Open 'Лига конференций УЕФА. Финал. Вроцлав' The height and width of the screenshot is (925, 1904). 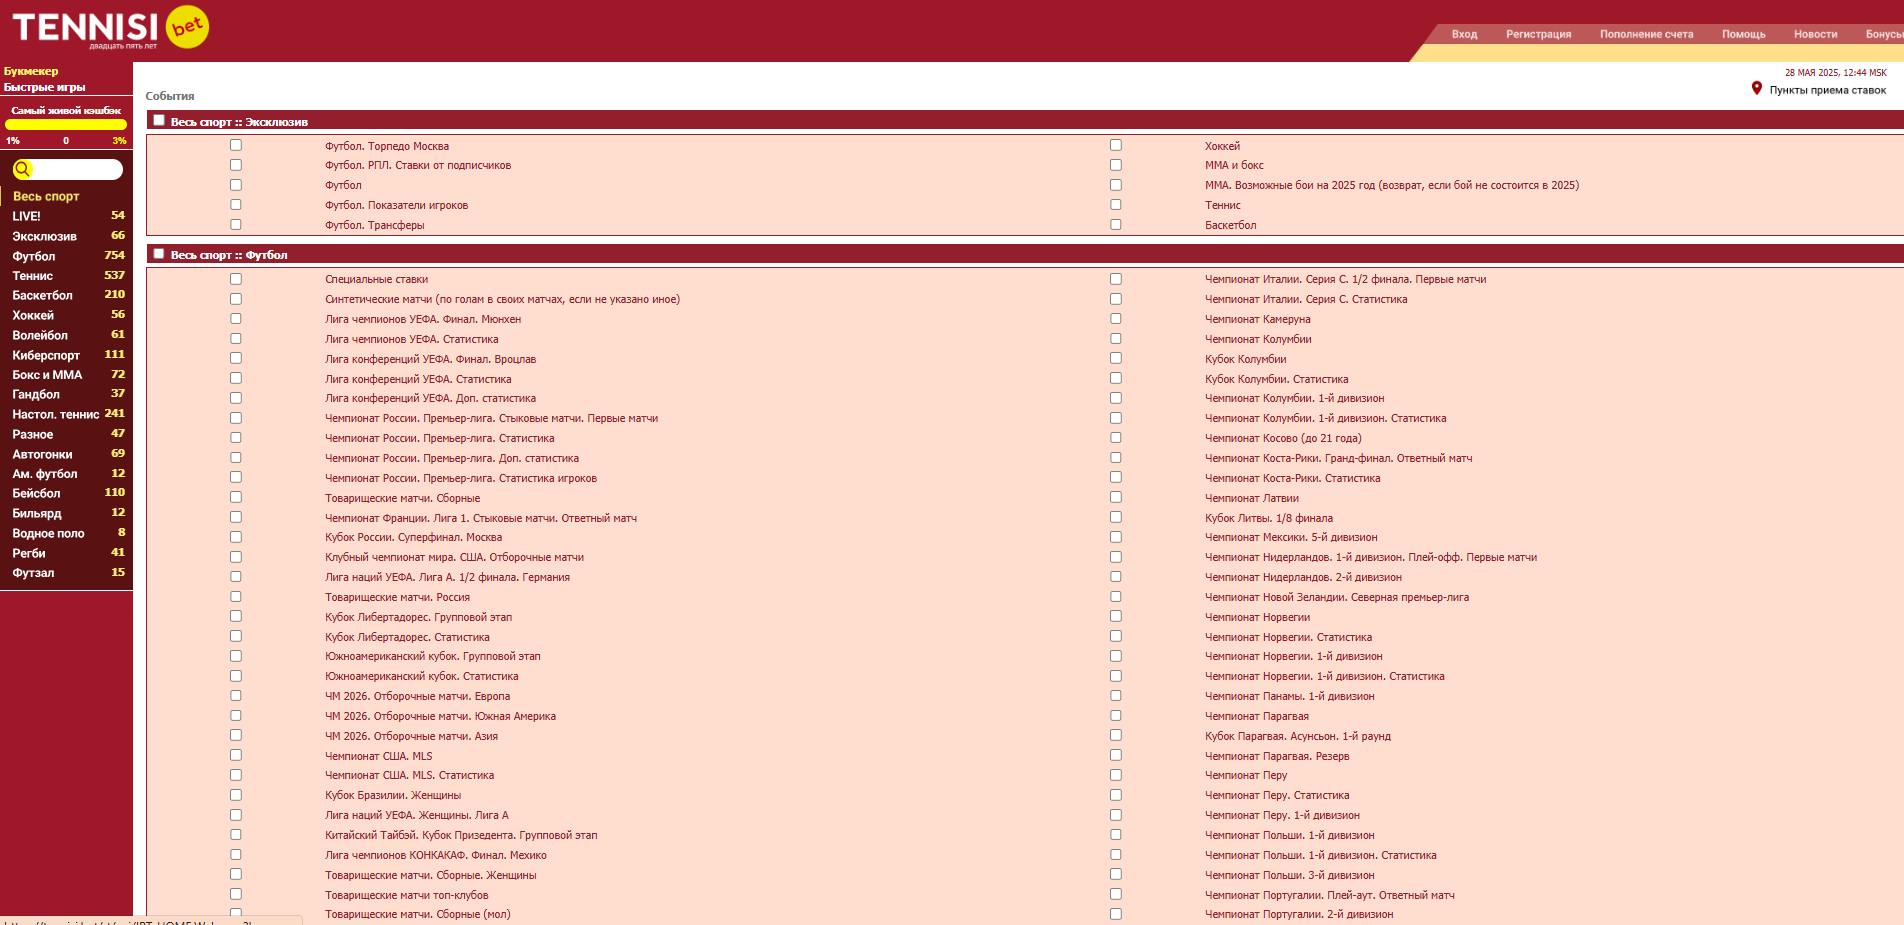(x=430, y=359)
